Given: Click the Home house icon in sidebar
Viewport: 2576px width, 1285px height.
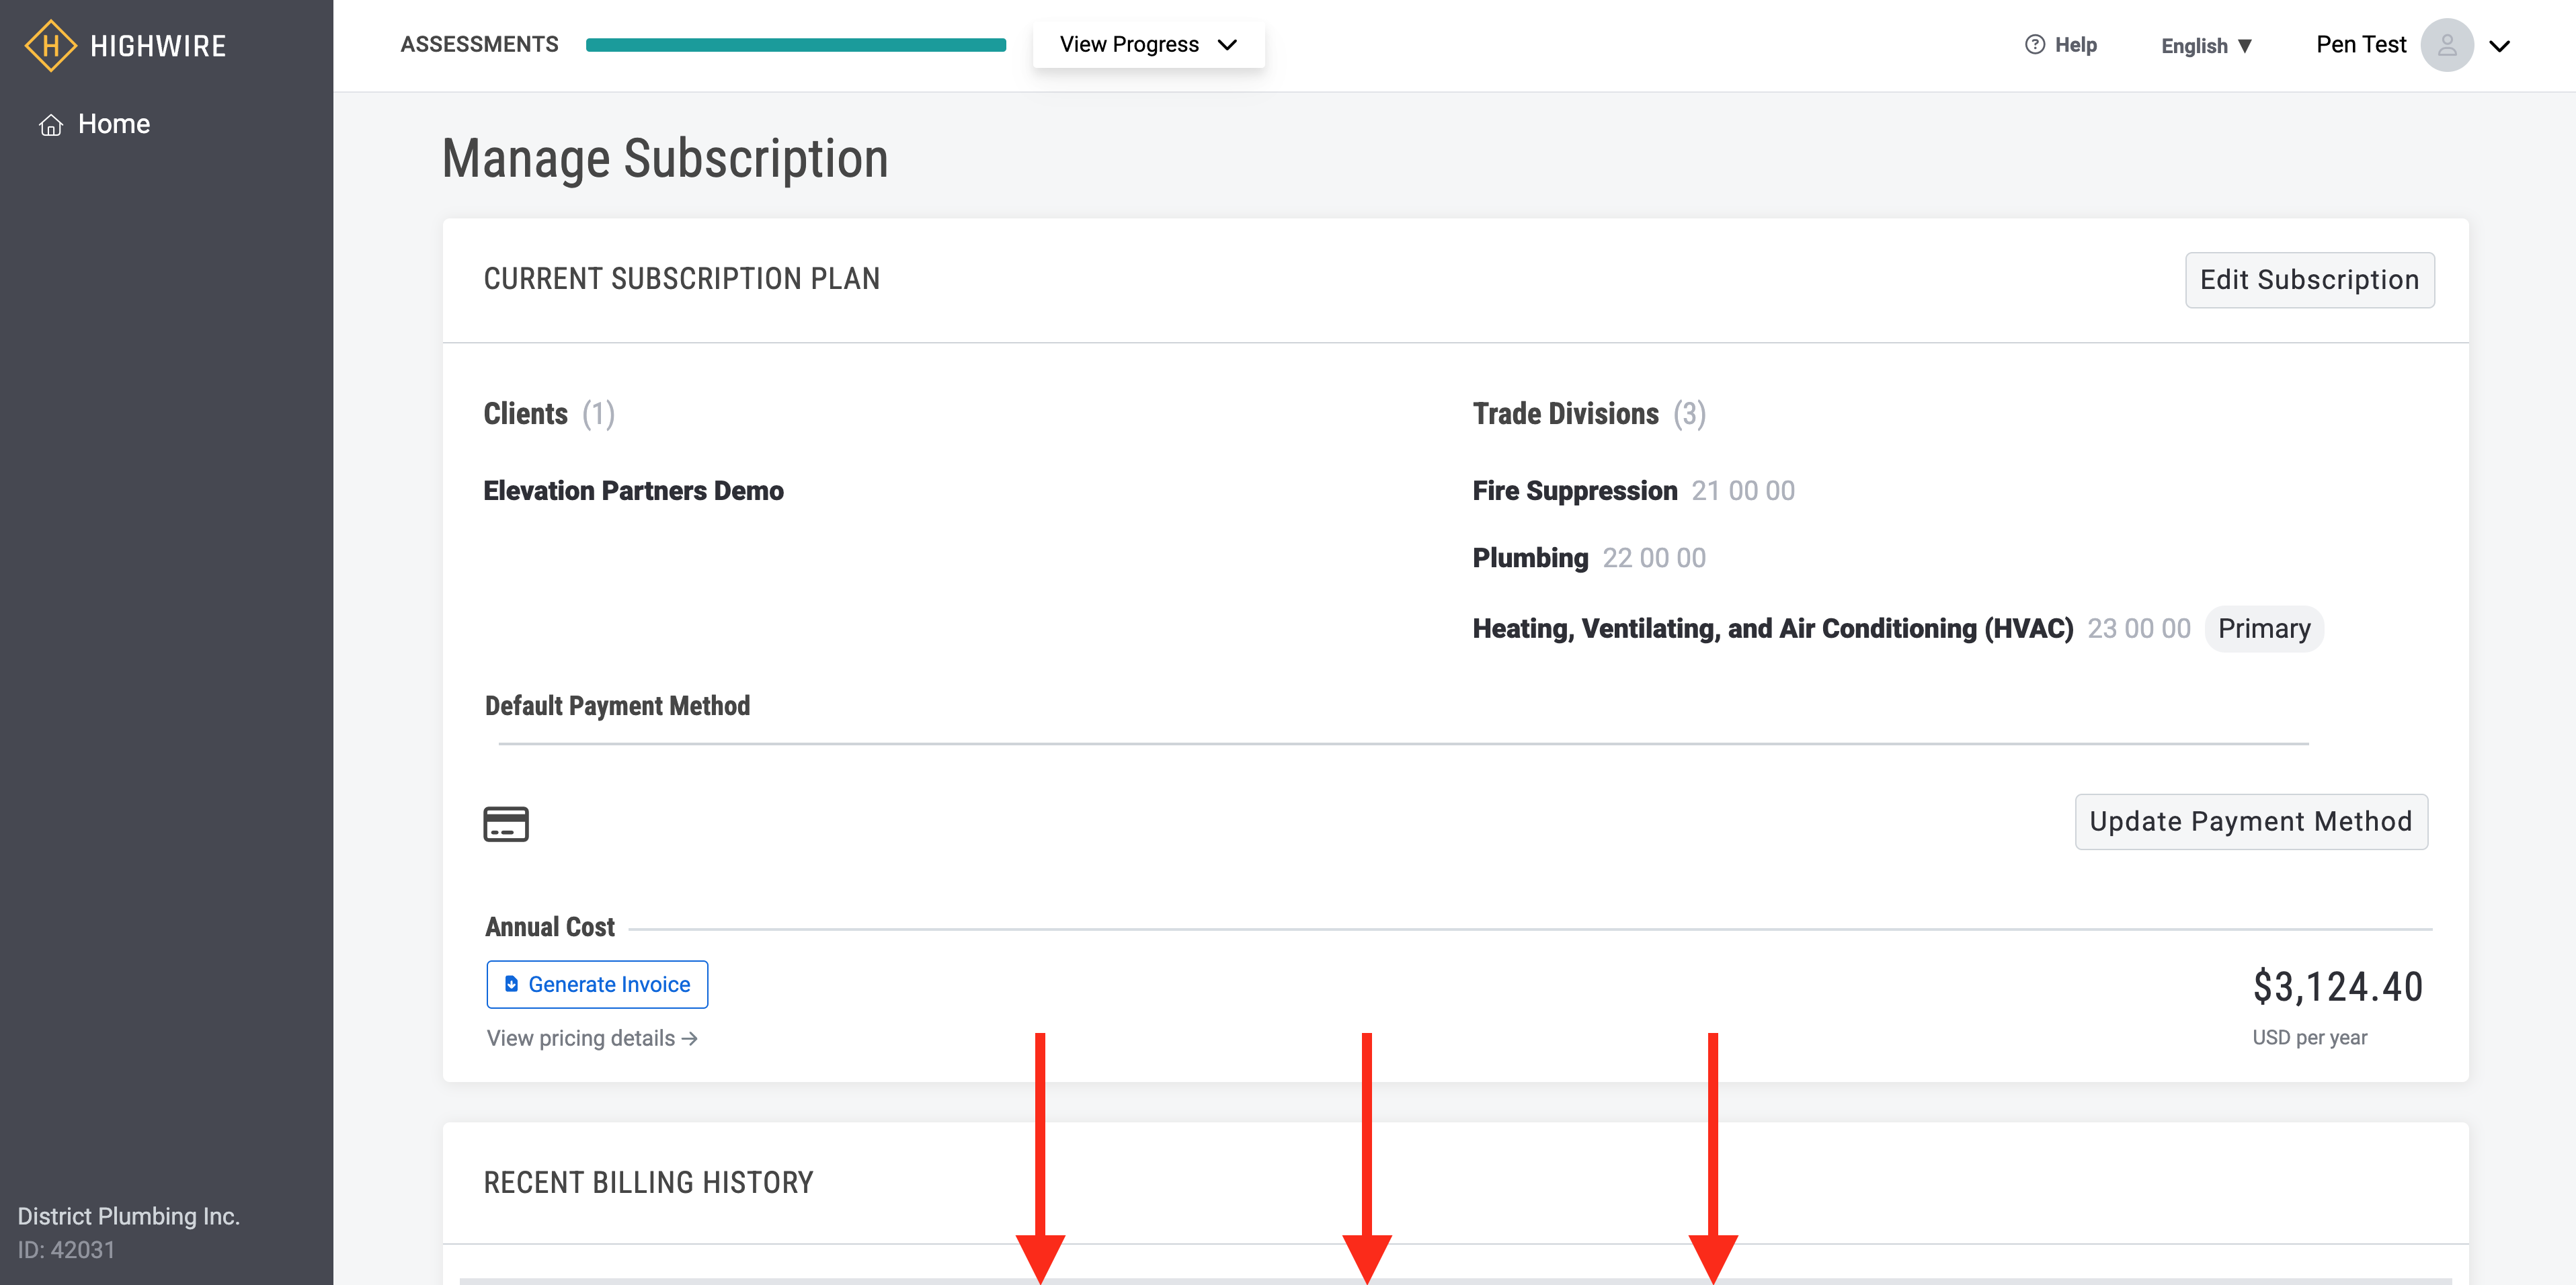Looking at the screenshot, I should (51, 125).
